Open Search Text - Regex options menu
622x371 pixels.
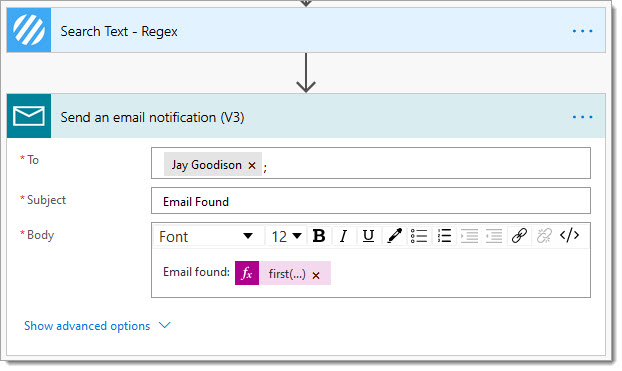(x=583, y=31)
